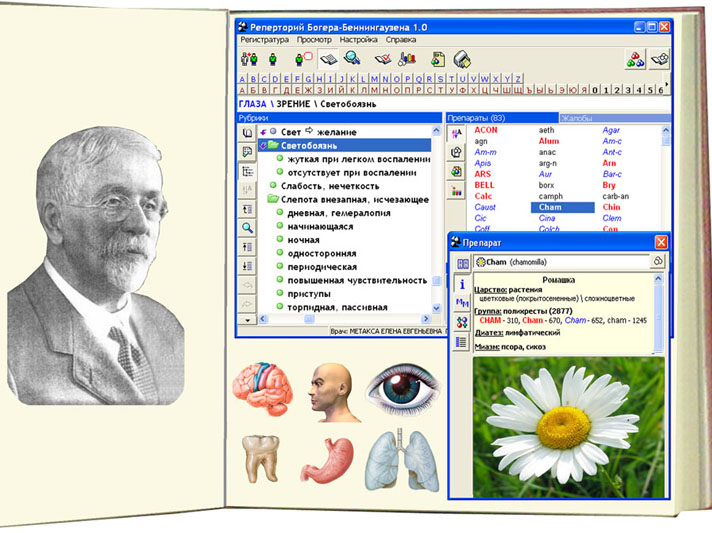
Task: Select the BELL remedy in list
Action: point(486,185)
